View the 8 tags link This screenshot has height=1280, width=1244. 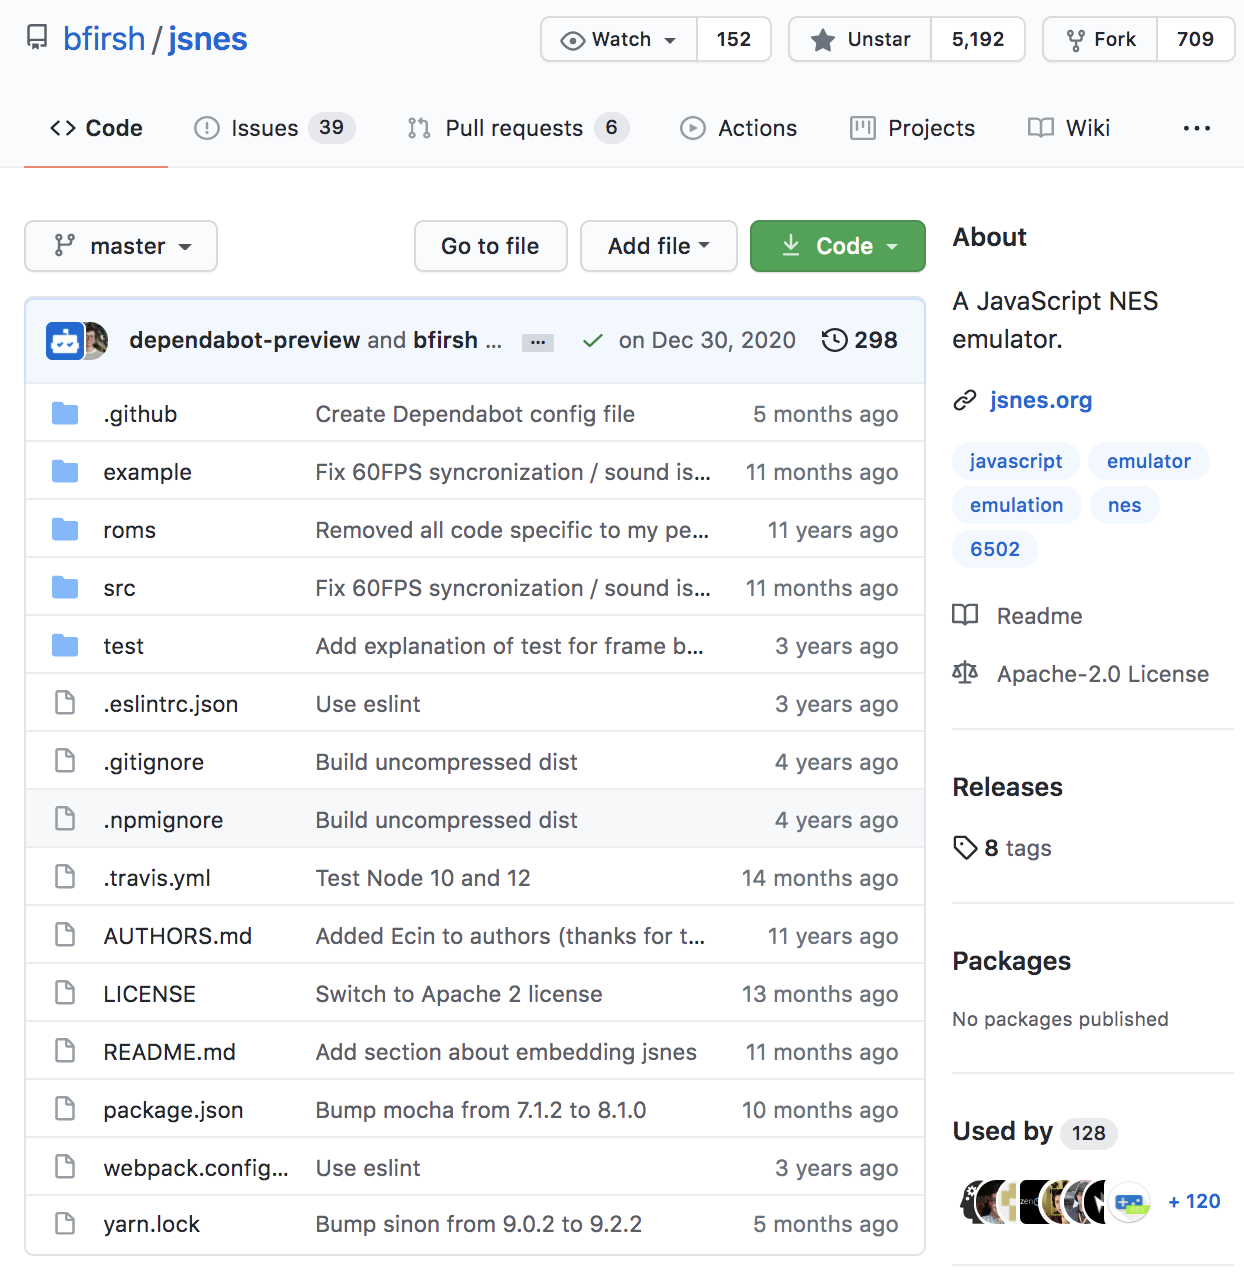pyautogui.click(x=1003, y=848)
